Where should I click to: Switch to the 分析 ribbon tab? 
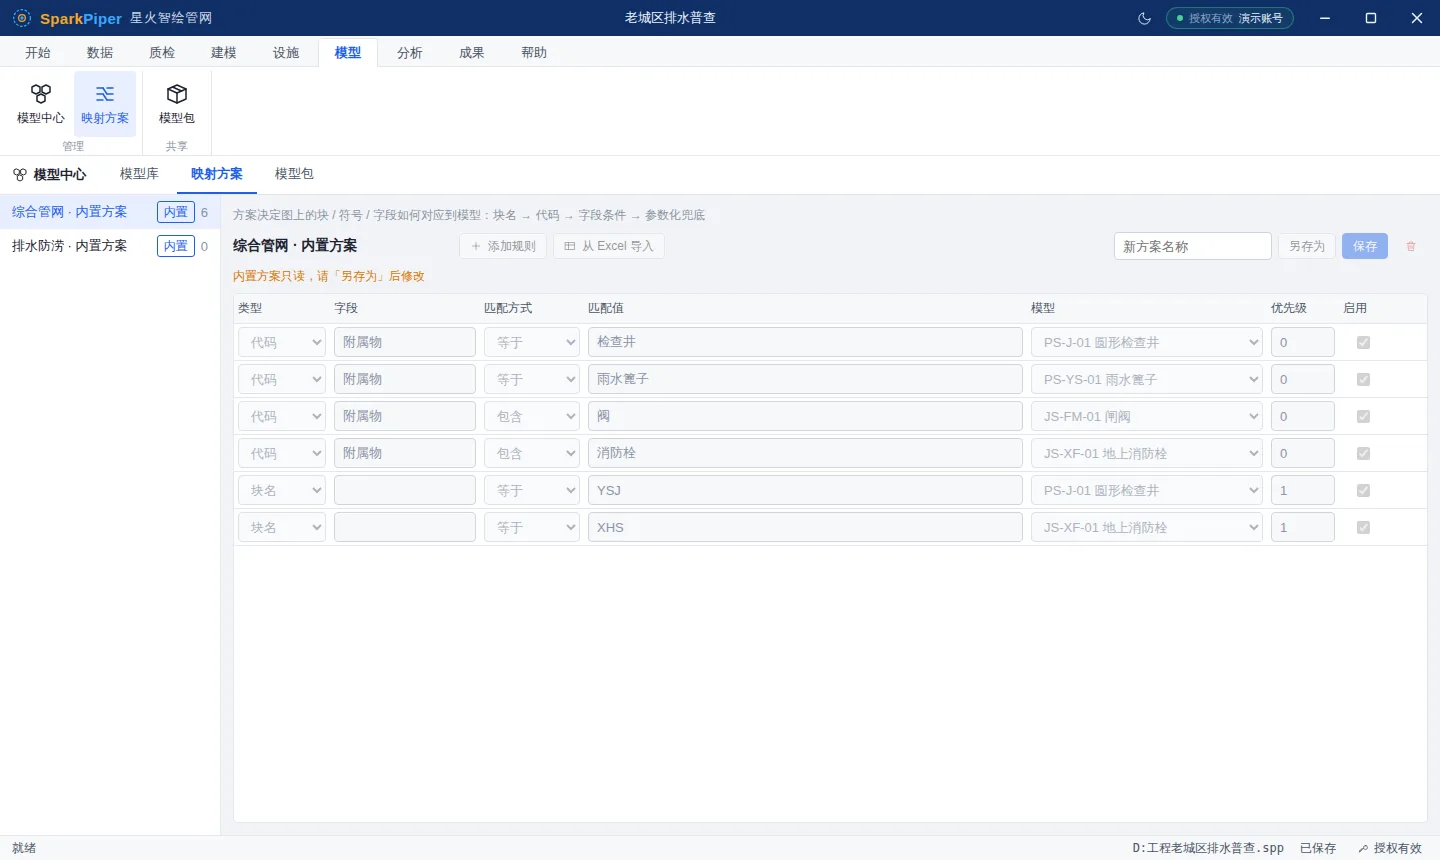pyautogui.click(x=410, y=53)
